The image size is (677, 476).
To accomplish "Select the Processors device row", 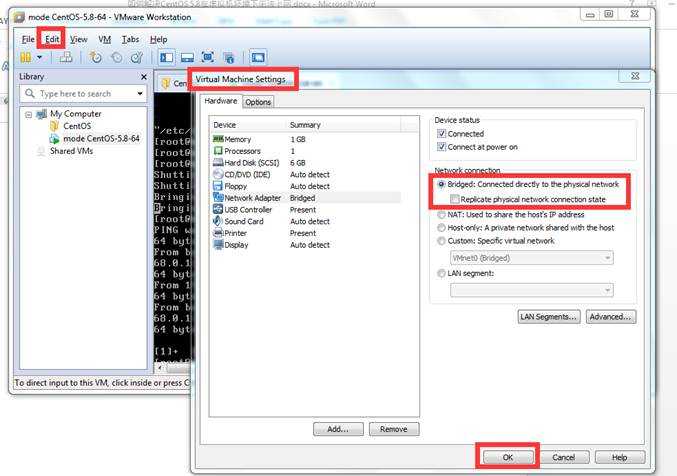I will tap(307, 151).
